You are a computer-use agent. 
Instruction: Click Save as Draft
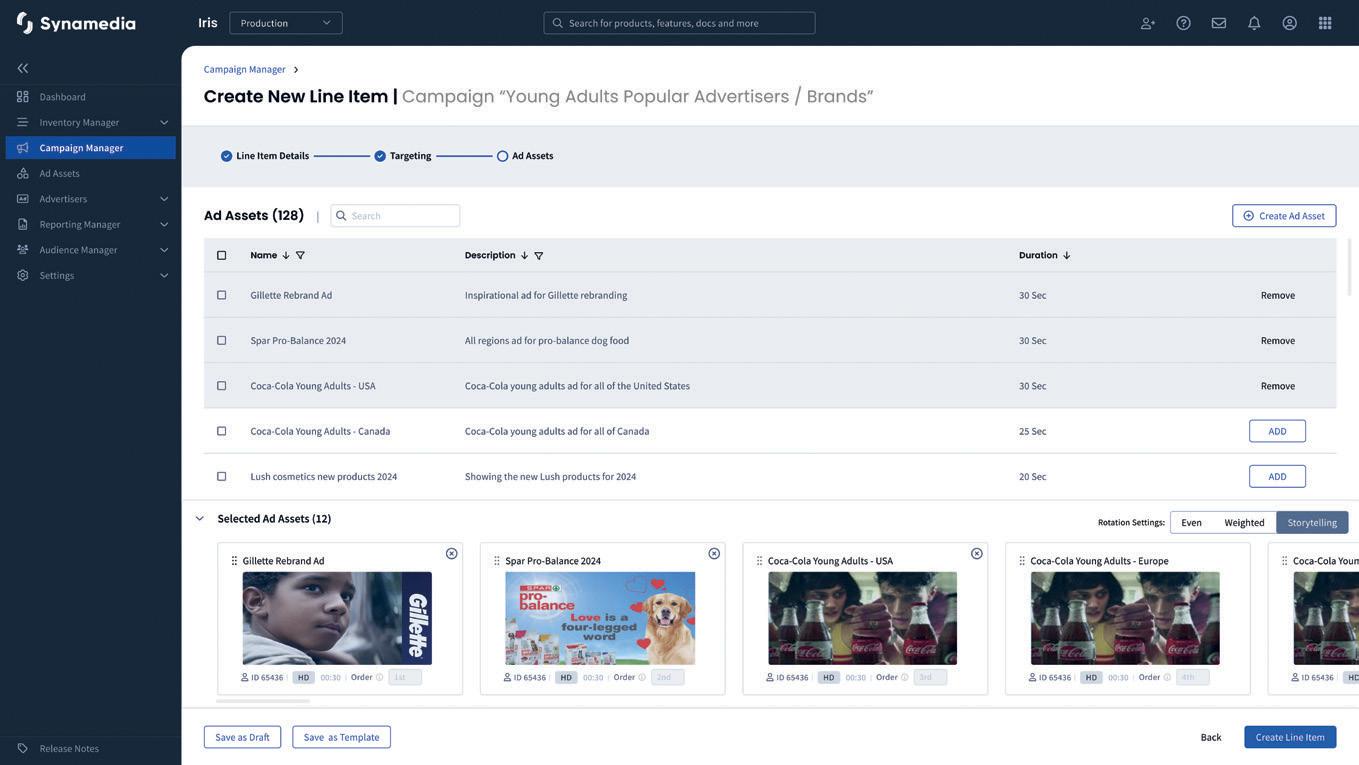tap(243, 737)
